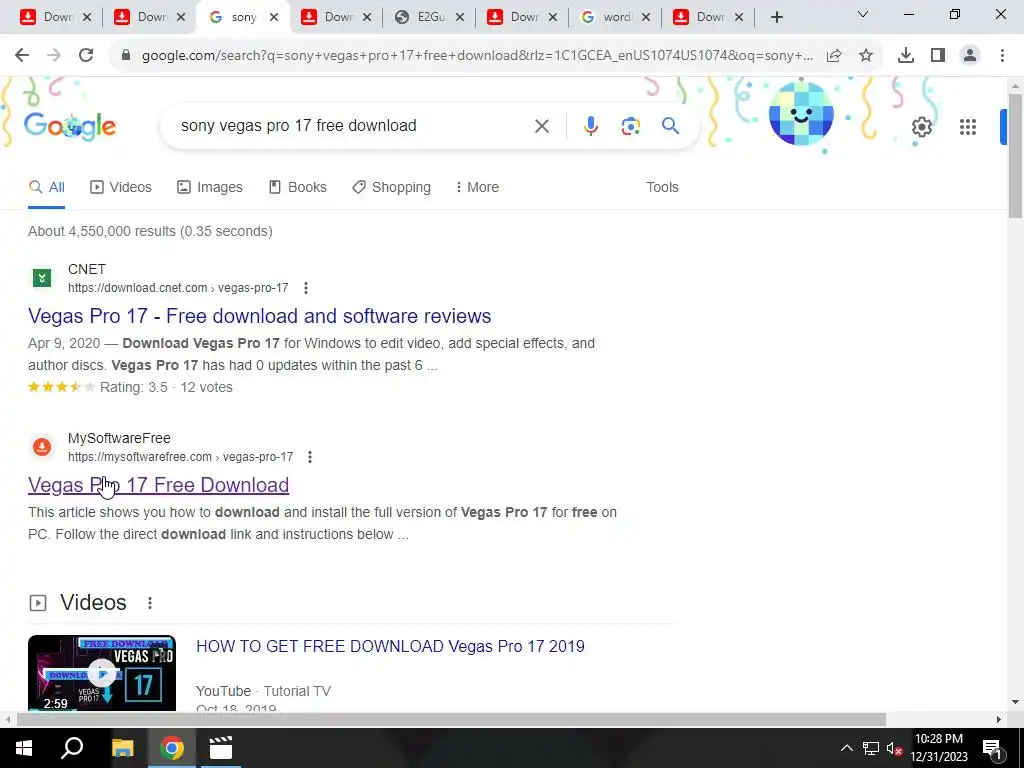Click CNET site URL breadcrumb
1024x768 pixels.
178,288
